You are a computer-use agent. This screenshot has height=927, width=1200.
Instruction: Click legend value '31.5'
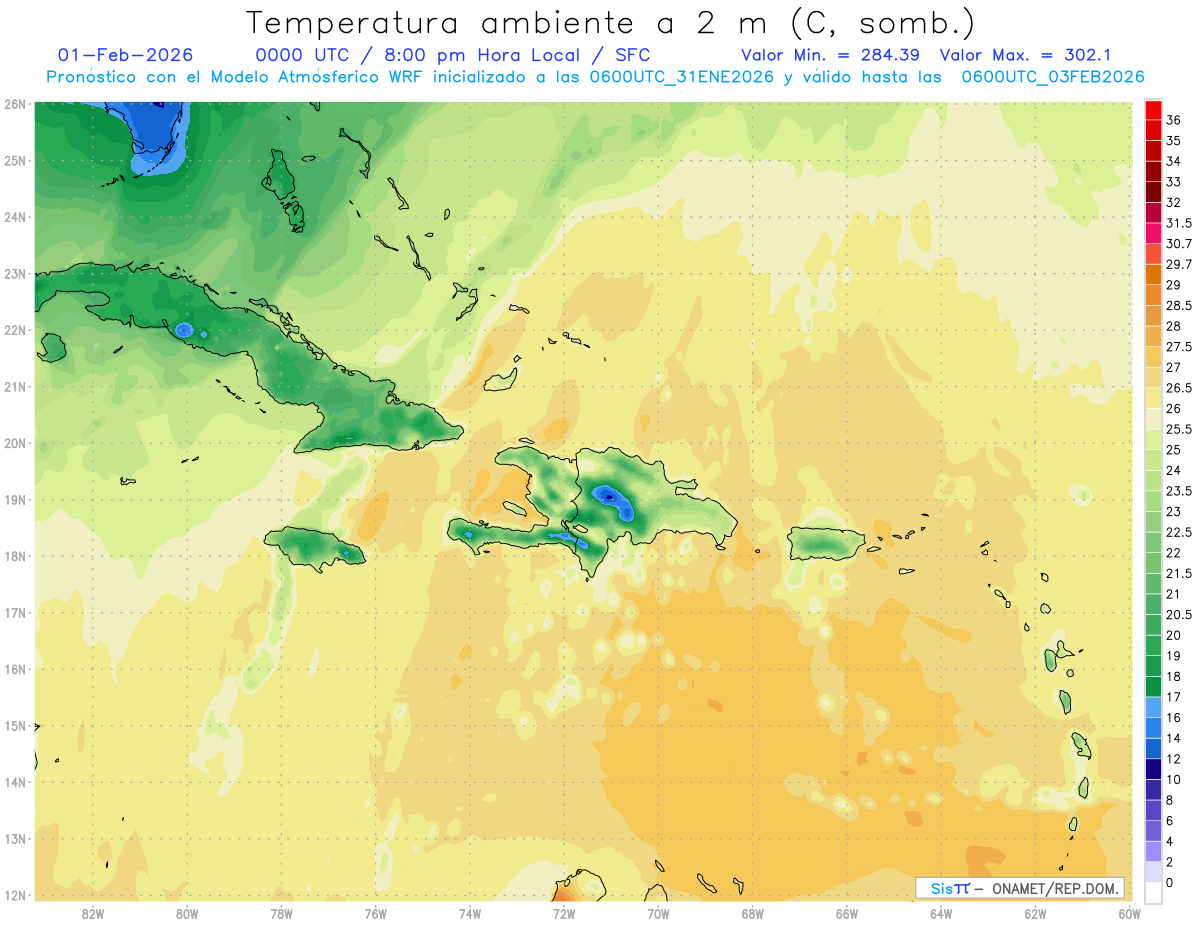[1178, 223]
